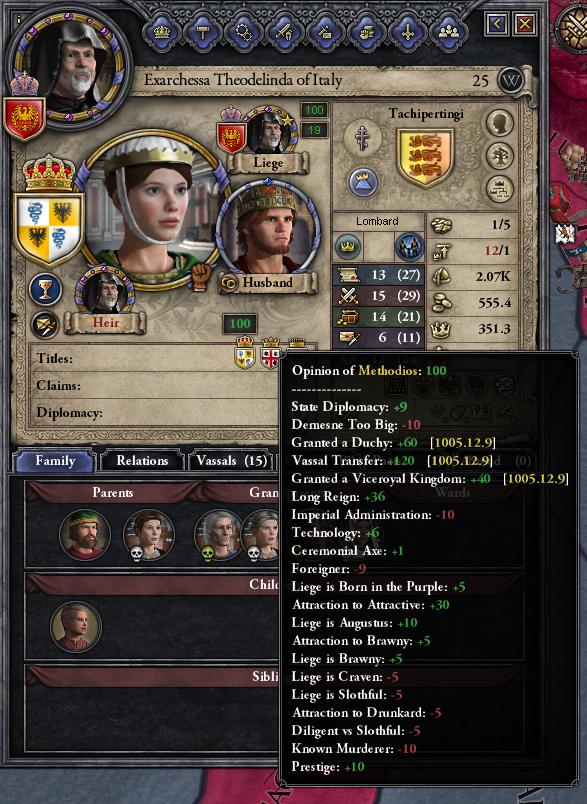Viewport: 587px width, 804px height.
Task: Open the dynasty members head icon
Action: click(x=500, y=123)
